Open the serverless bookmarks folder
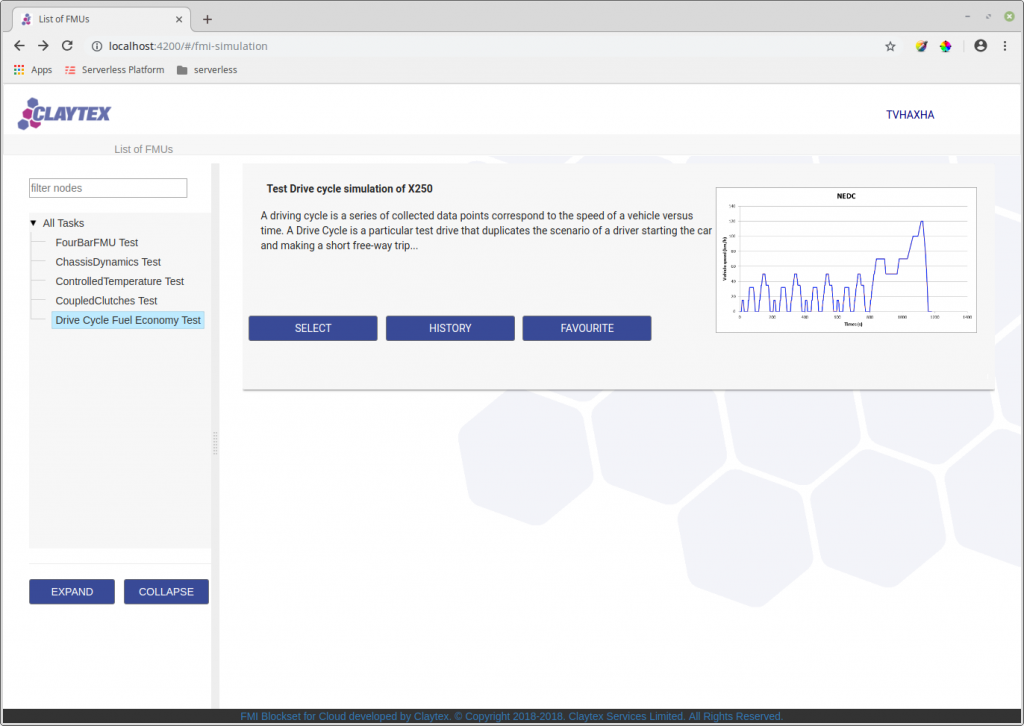 pyautogui.click(x=207, y=70)
